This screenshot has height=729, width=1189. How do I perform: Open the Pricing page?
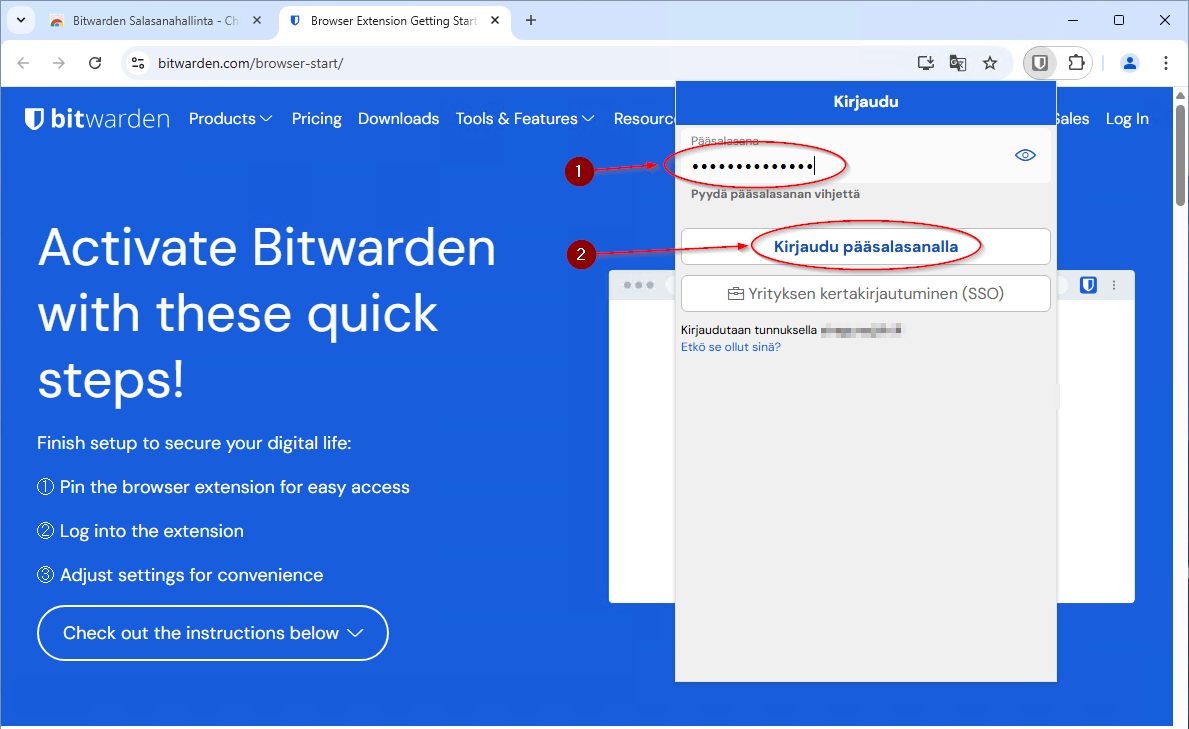316,118
